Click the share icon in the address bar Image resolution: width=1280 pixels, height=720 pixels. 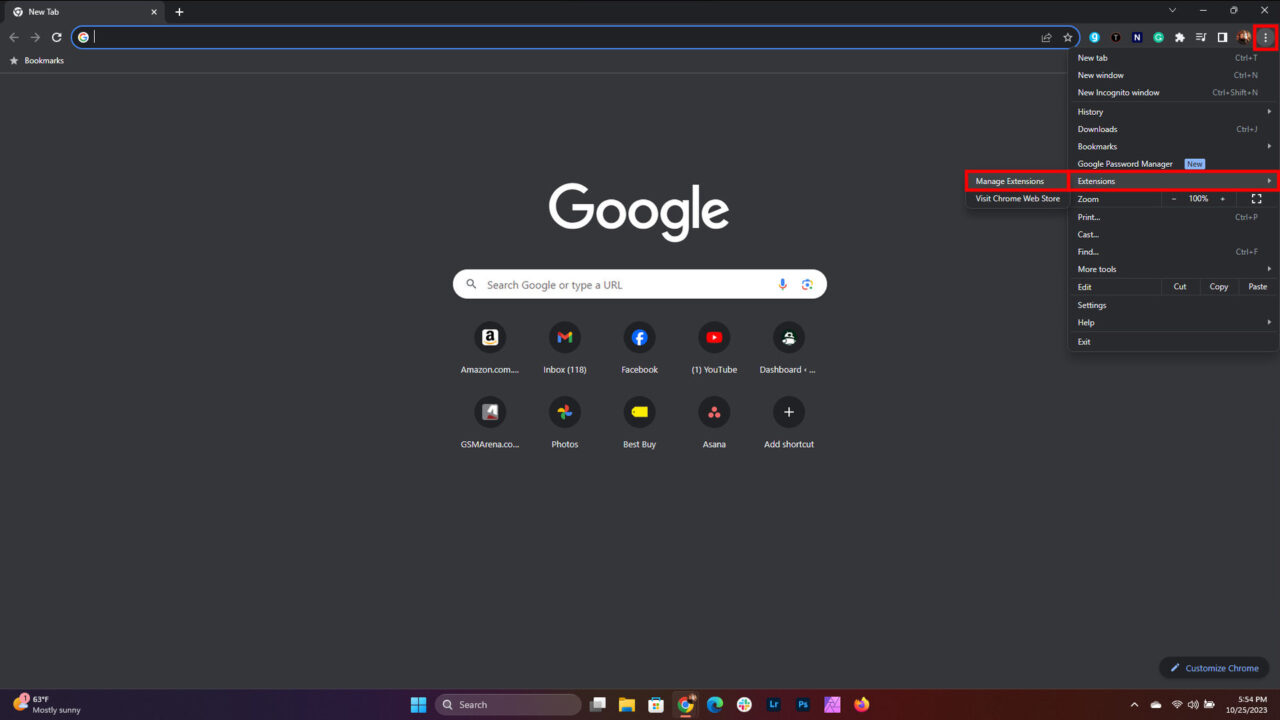point(1046,37)
